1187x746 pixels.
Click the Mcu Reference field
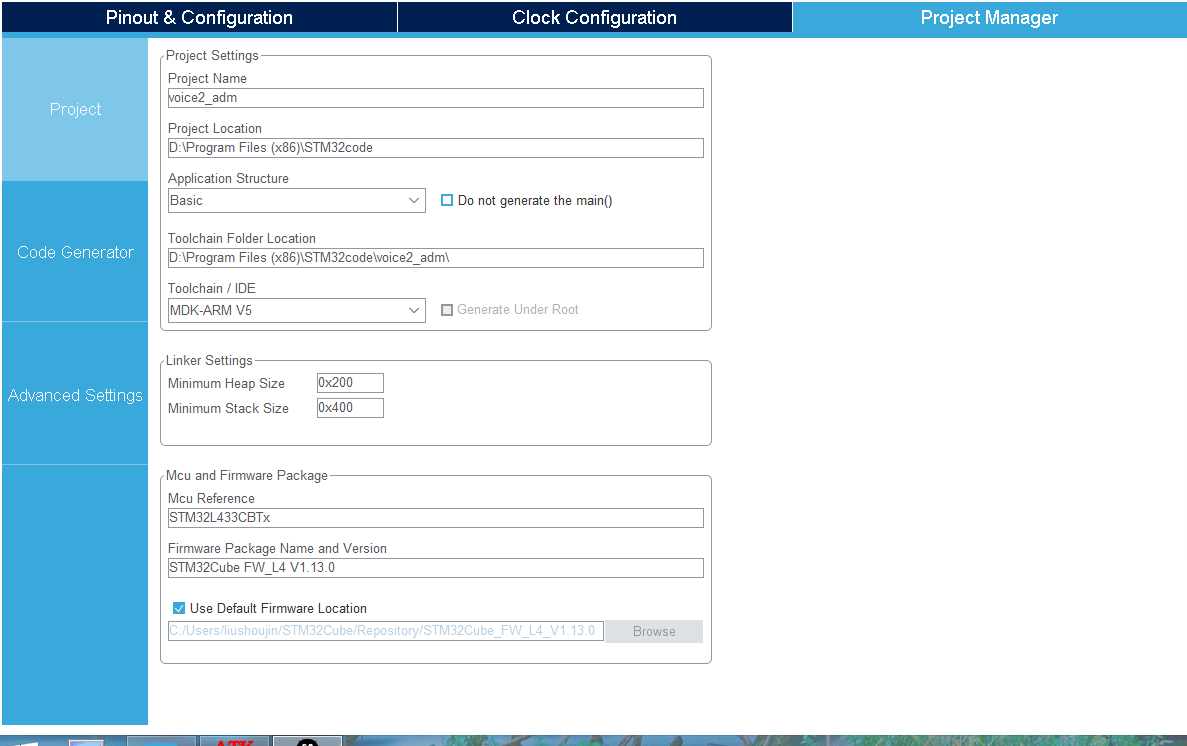[435, 518]
